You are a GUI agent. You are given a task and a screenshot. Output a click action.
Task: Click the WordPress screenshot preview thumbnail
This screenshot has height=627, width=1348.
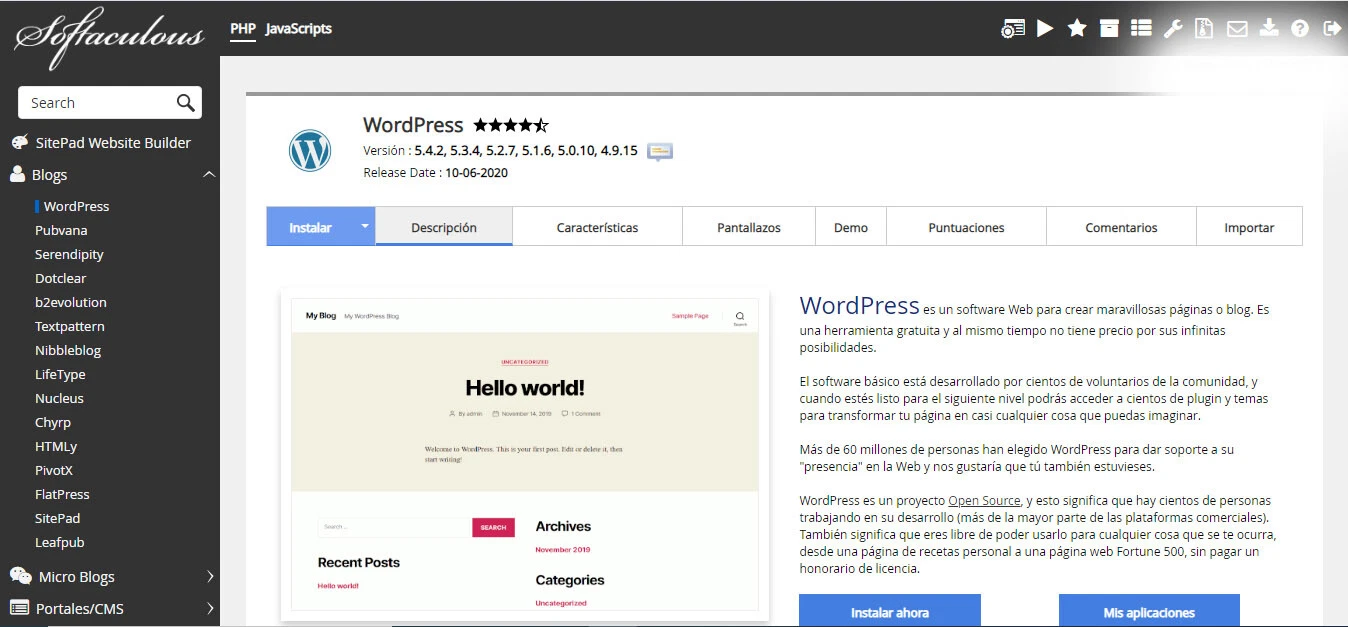[525, 455]
